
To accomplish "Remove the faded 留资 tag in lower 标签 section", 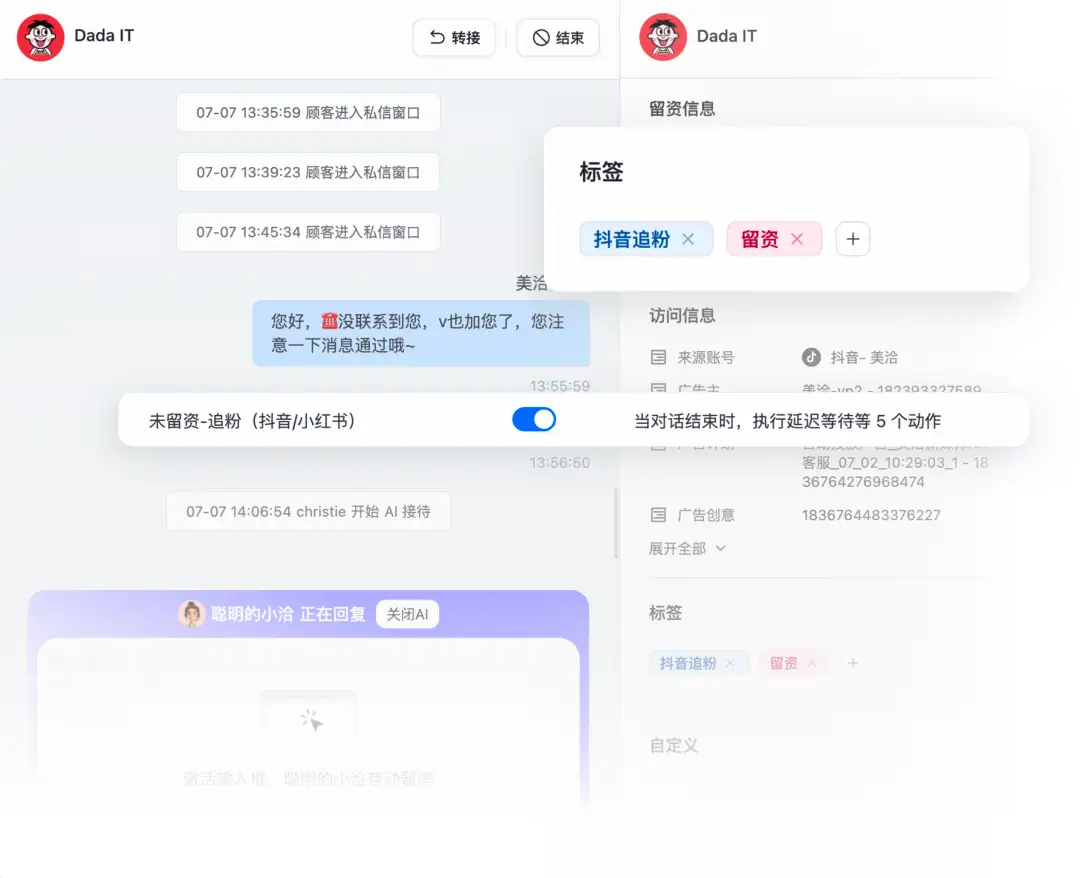I will coord(812,663).
